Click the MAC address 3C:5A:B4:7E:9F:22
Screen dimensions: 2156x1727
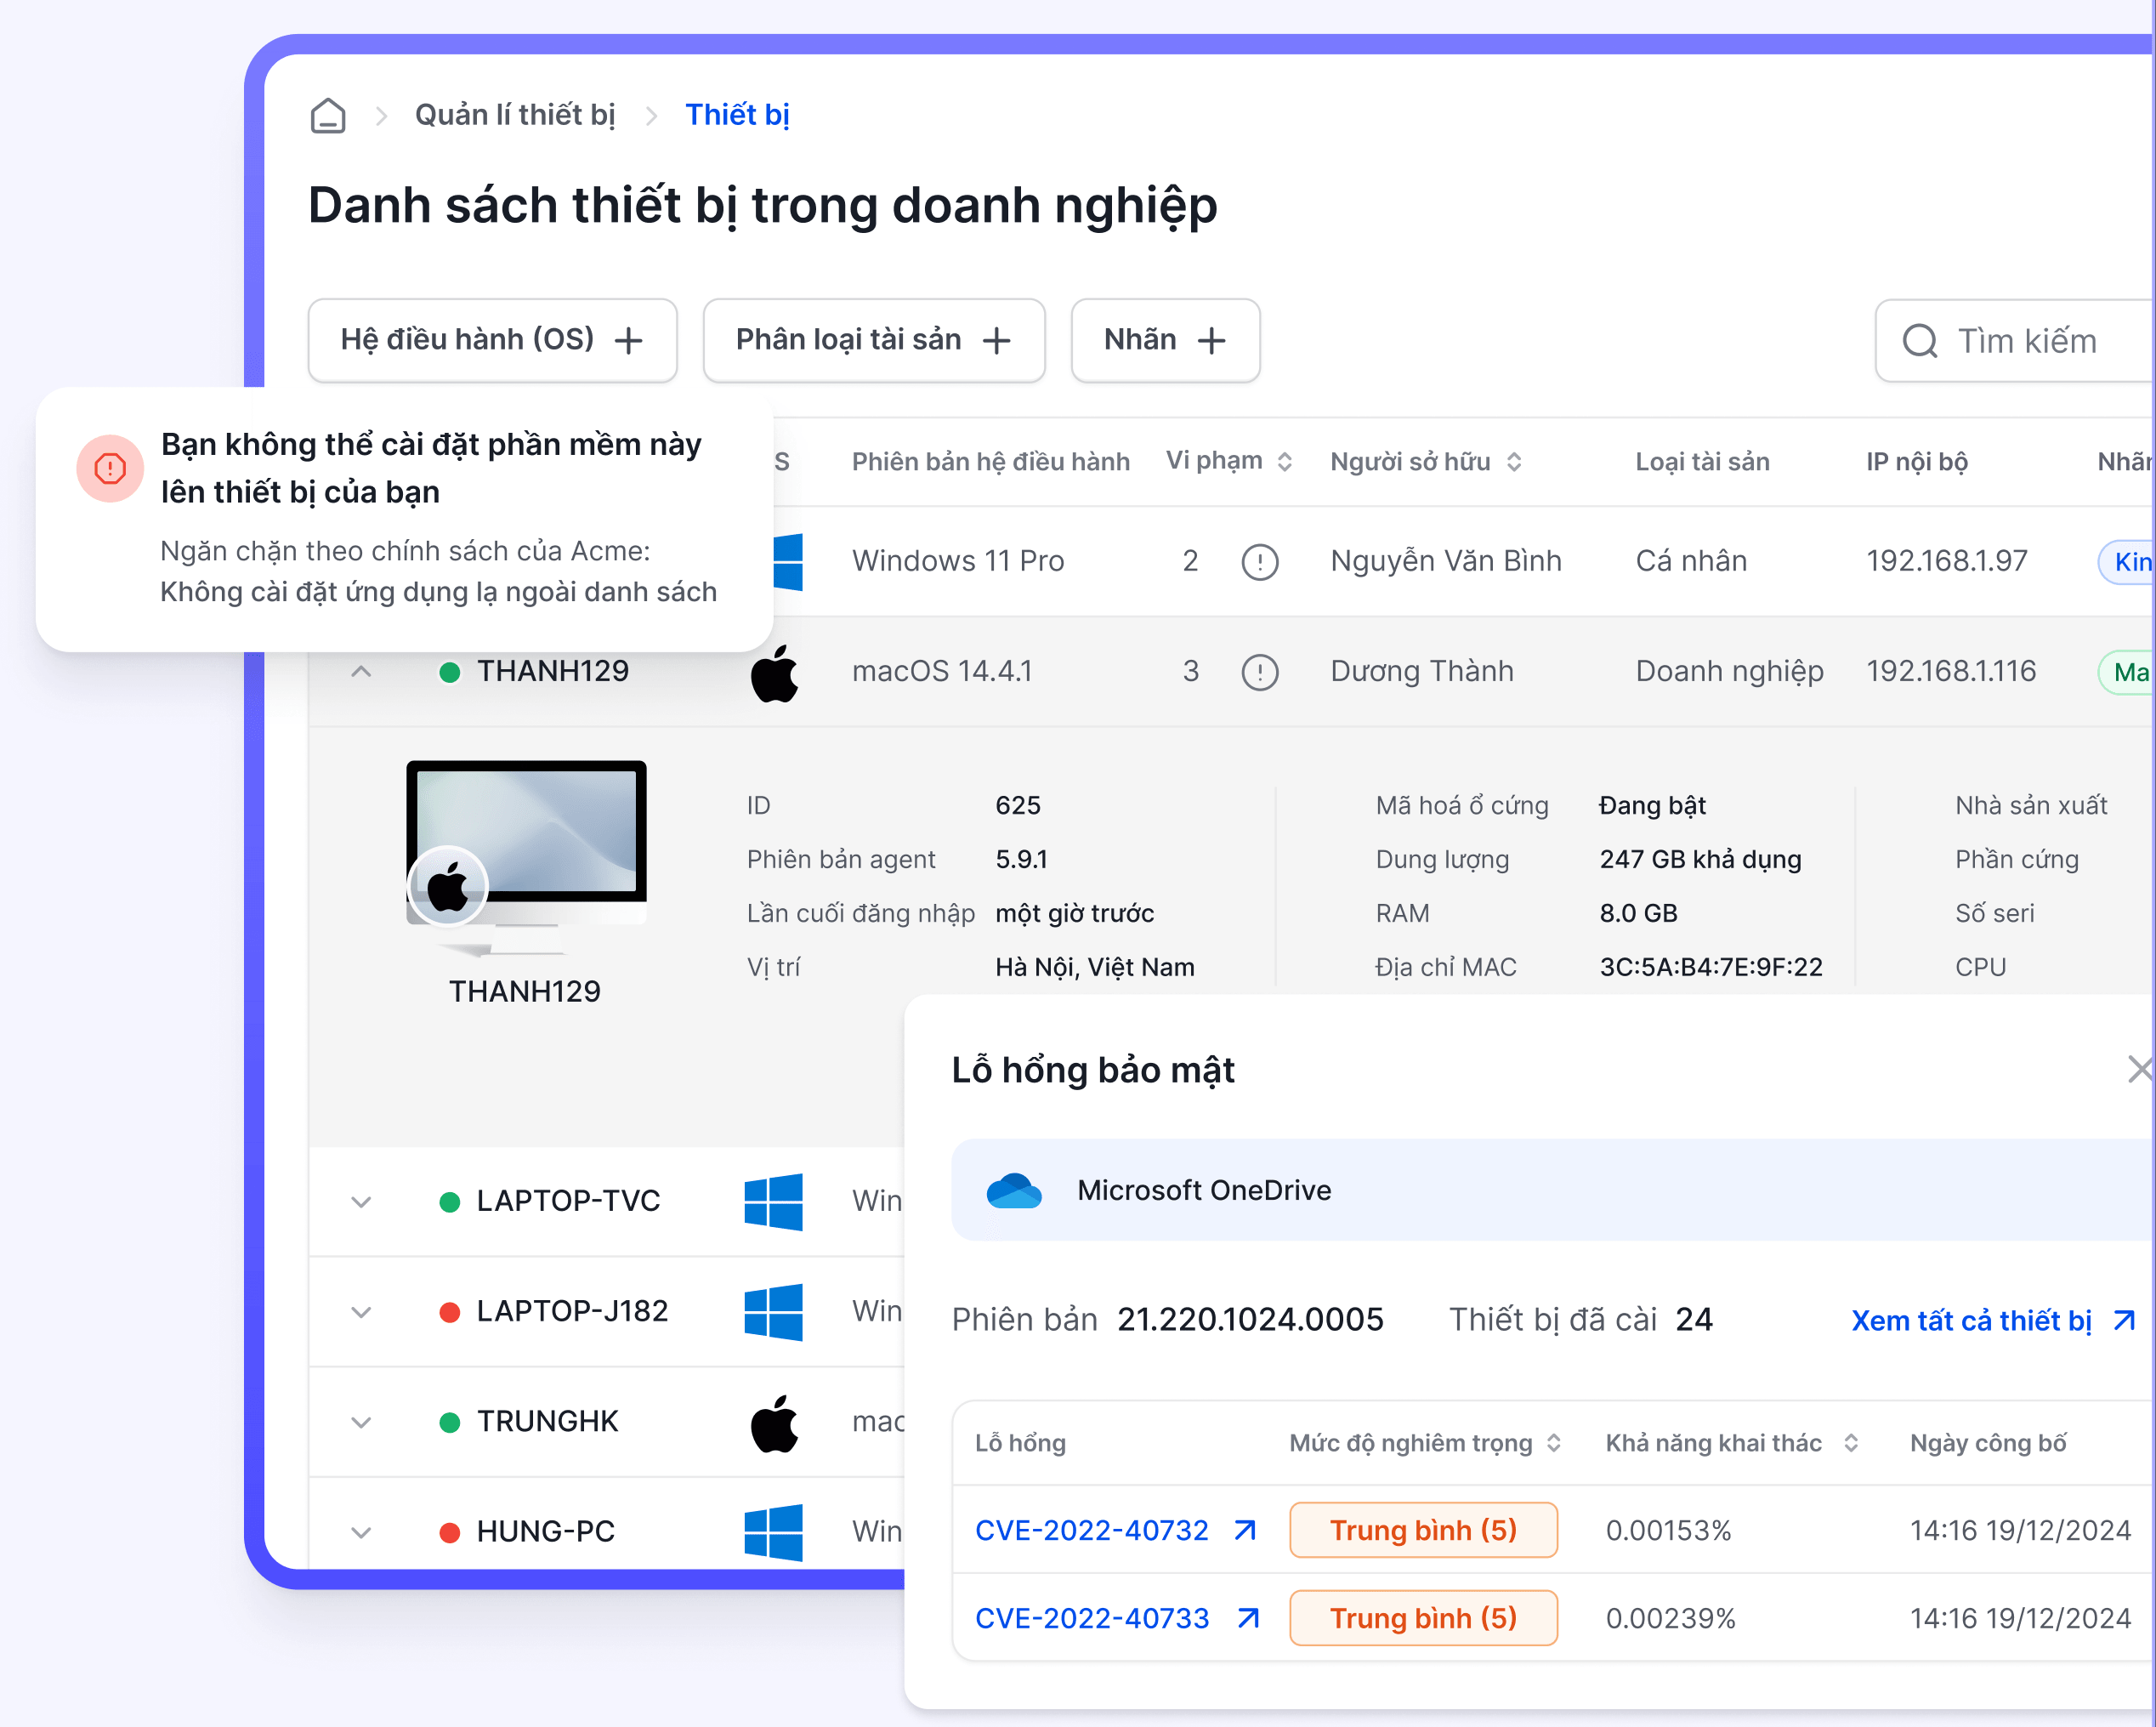tap(1711, 967)
